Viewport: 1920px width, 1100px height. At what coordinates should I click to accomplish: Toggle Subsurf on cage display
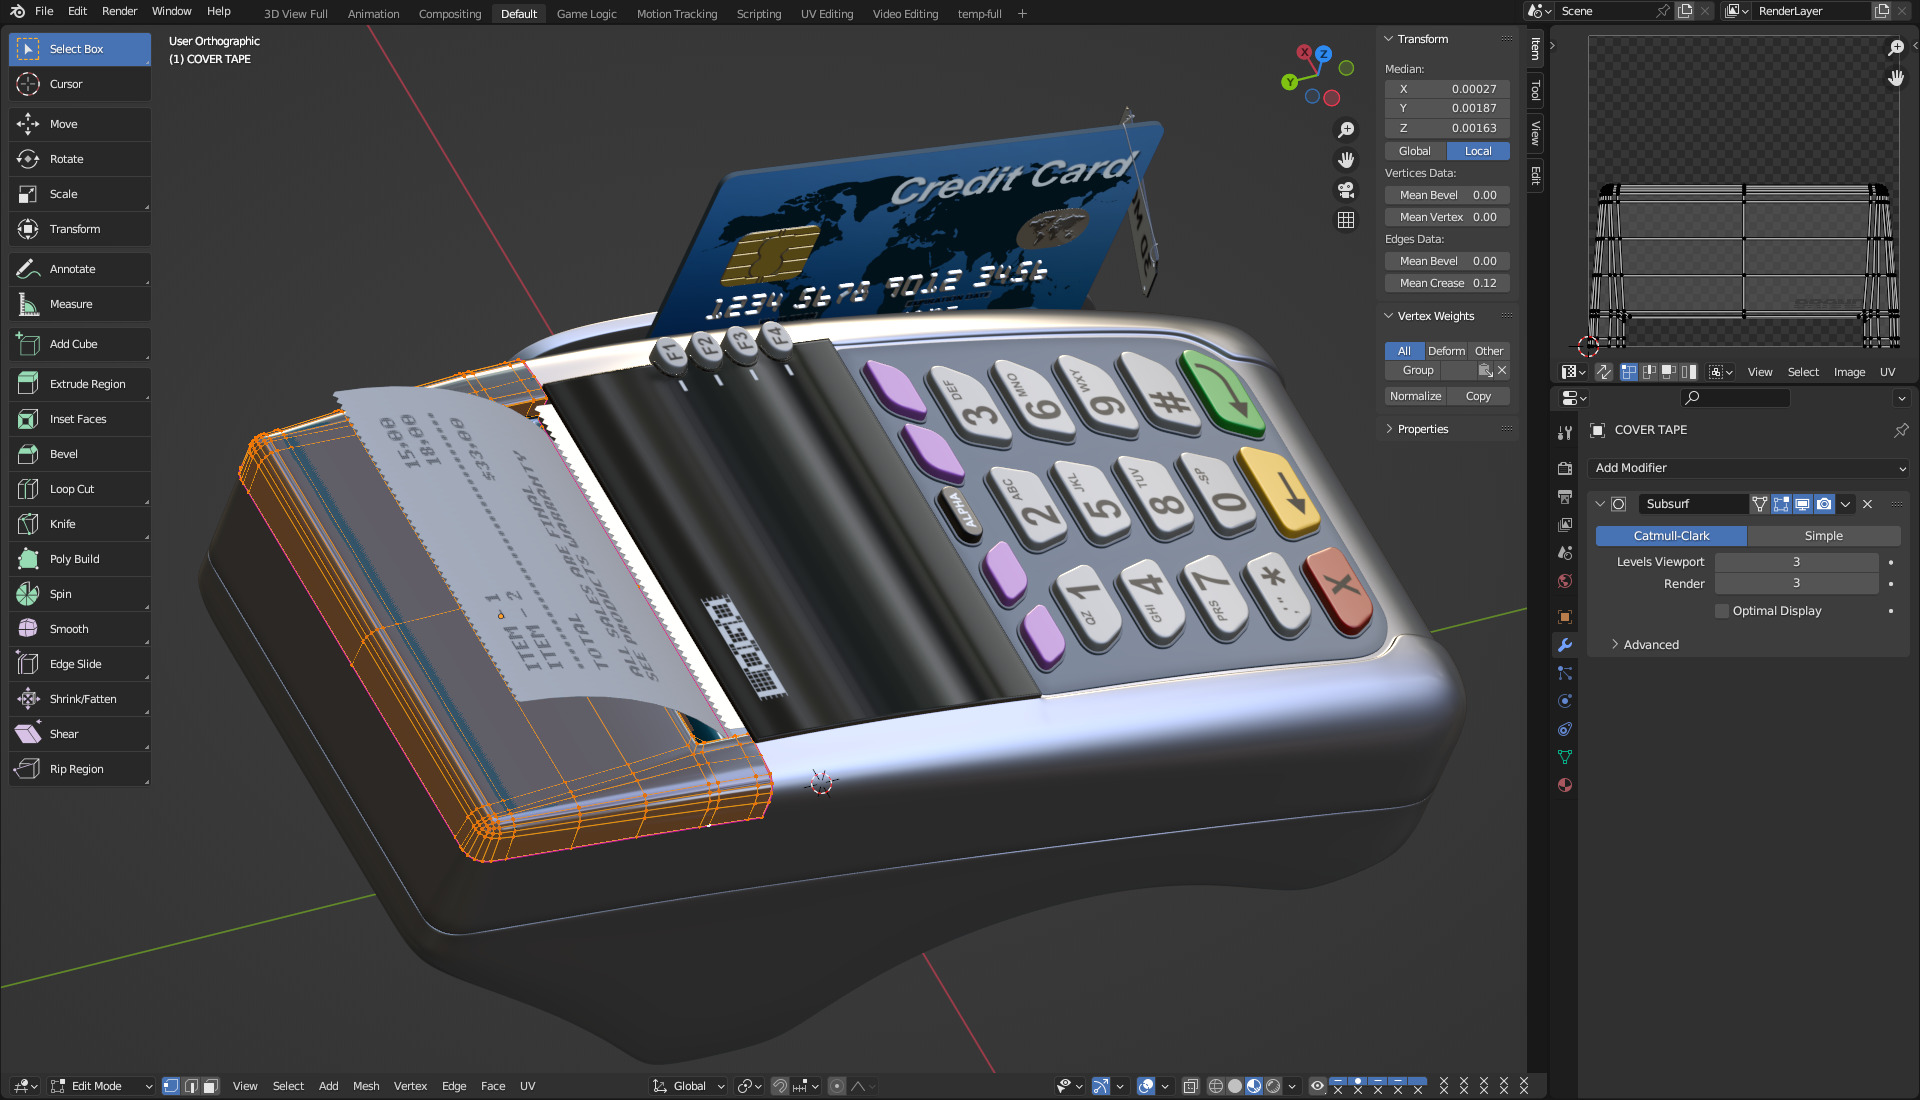1760,504
